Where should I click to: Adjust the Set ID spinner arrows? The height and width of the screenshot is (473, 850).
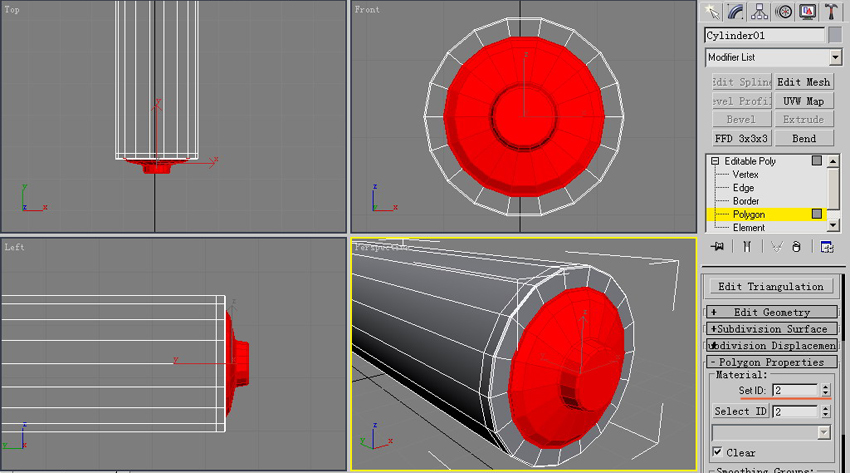click(x=825, y=390)
